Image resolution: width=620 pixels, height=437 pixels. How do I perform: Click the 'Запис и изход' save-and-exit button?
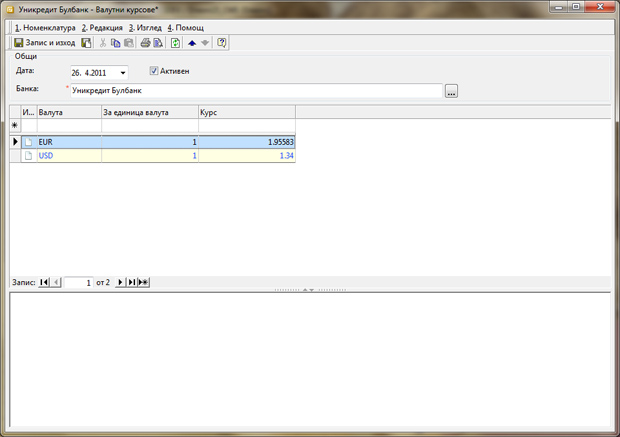44,43
